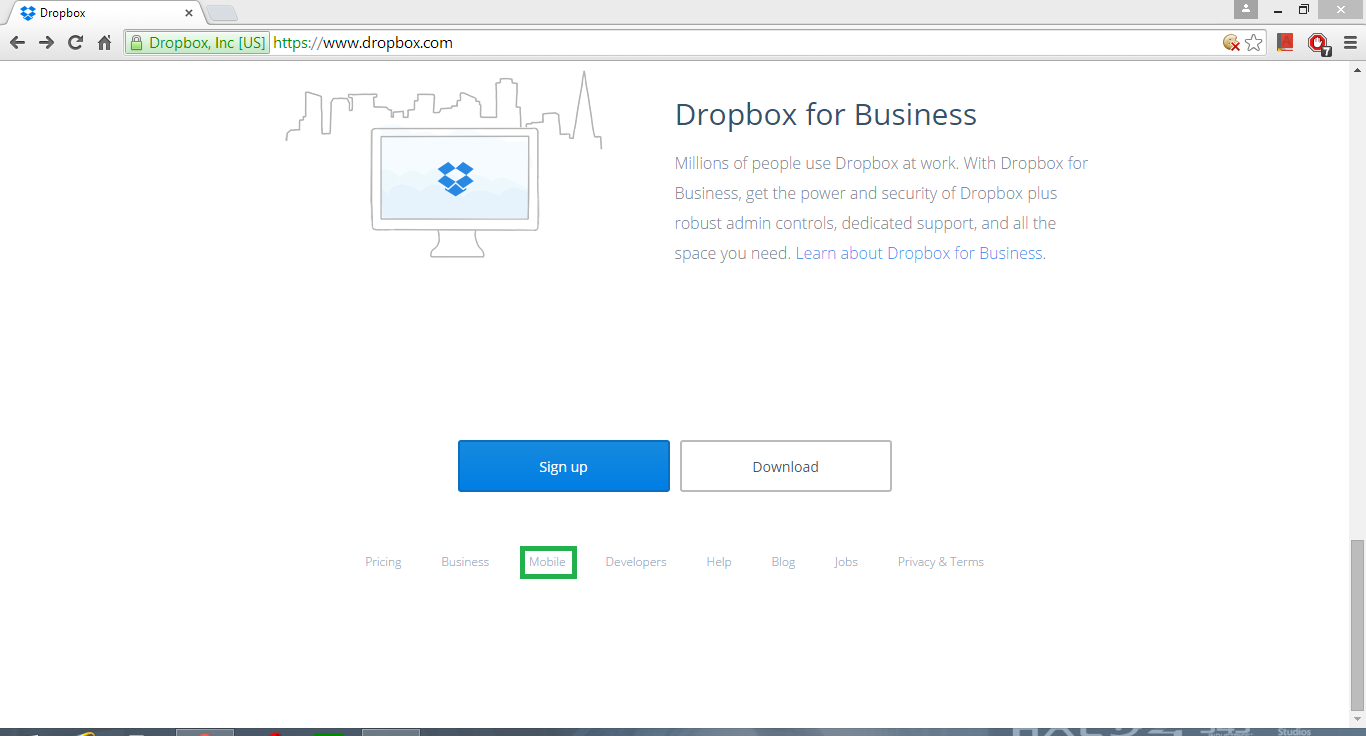Click the Download button
The image size is (1366, 736).
click(785, 466)
